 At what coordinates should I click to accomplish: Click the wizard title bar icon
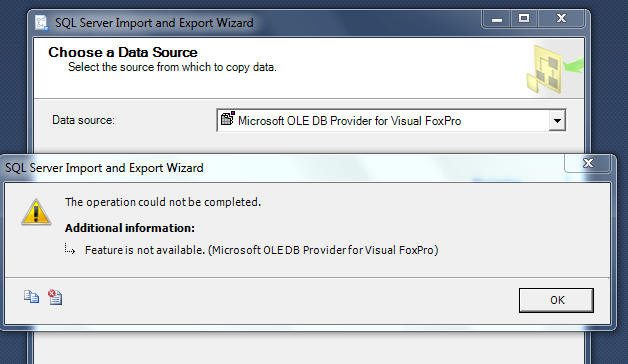(x=41, y=22)
